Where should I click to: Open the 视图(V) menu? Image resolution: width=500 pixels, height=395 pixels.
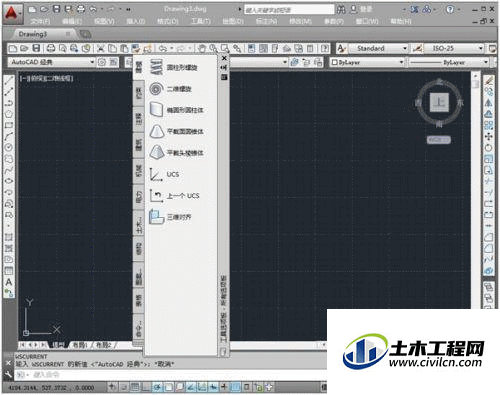click(x=104, y=21)
